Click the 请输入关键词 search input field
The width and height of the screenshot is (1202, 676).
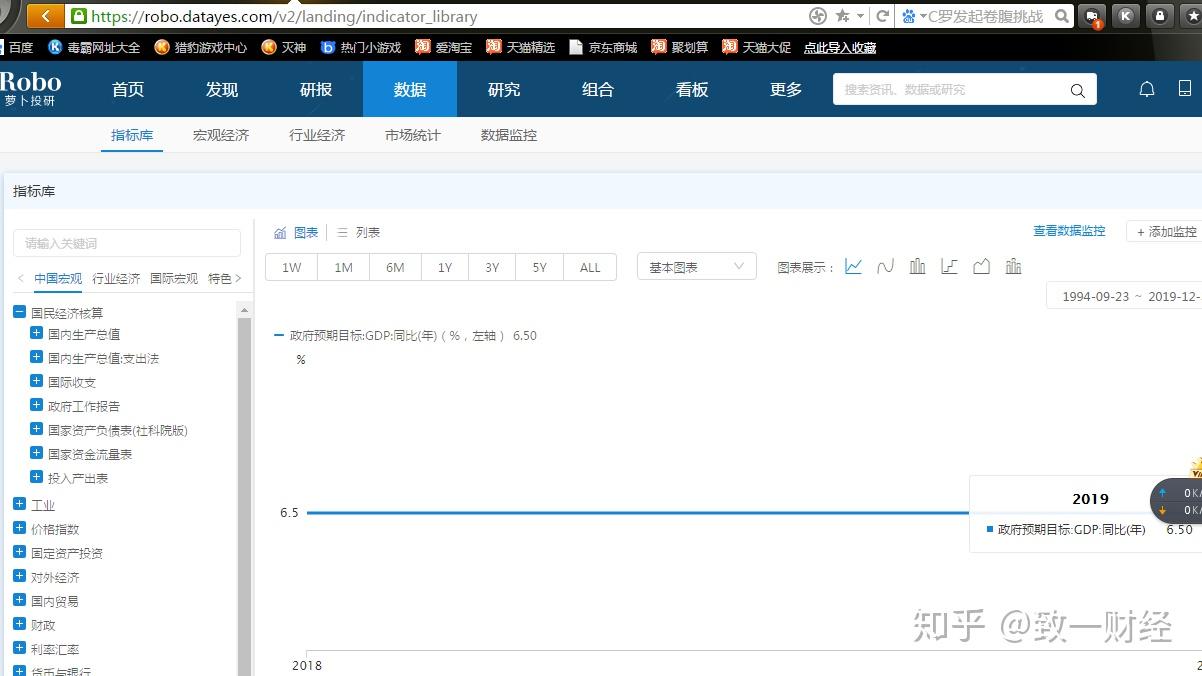[x=126, y=243]
